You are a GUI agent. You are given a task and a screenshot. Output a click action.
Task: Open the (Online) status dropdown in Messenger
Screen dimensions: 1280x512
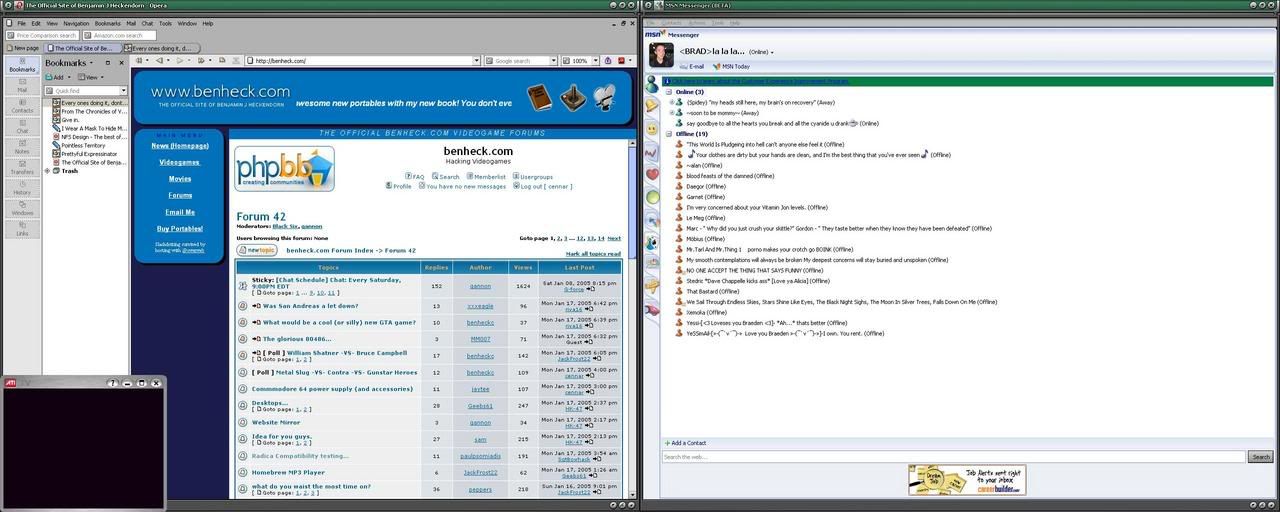click(760, 52)
